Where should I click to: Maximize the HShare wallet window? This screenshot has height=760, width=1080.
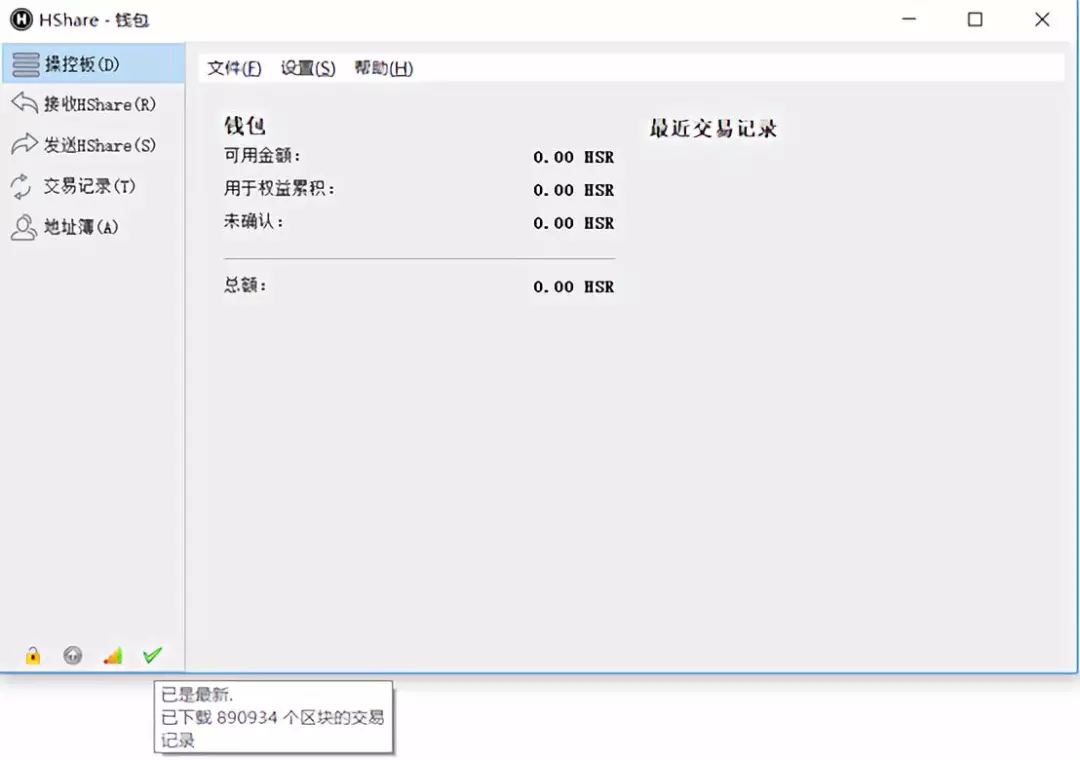click(975, 19)
